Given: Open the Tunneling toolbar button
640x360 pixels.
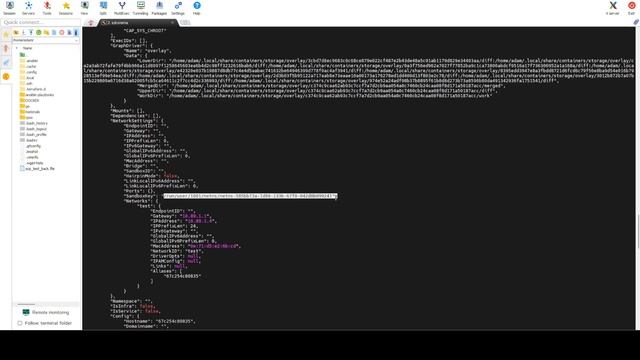Looking at the screenshot, I should point(140,8).
